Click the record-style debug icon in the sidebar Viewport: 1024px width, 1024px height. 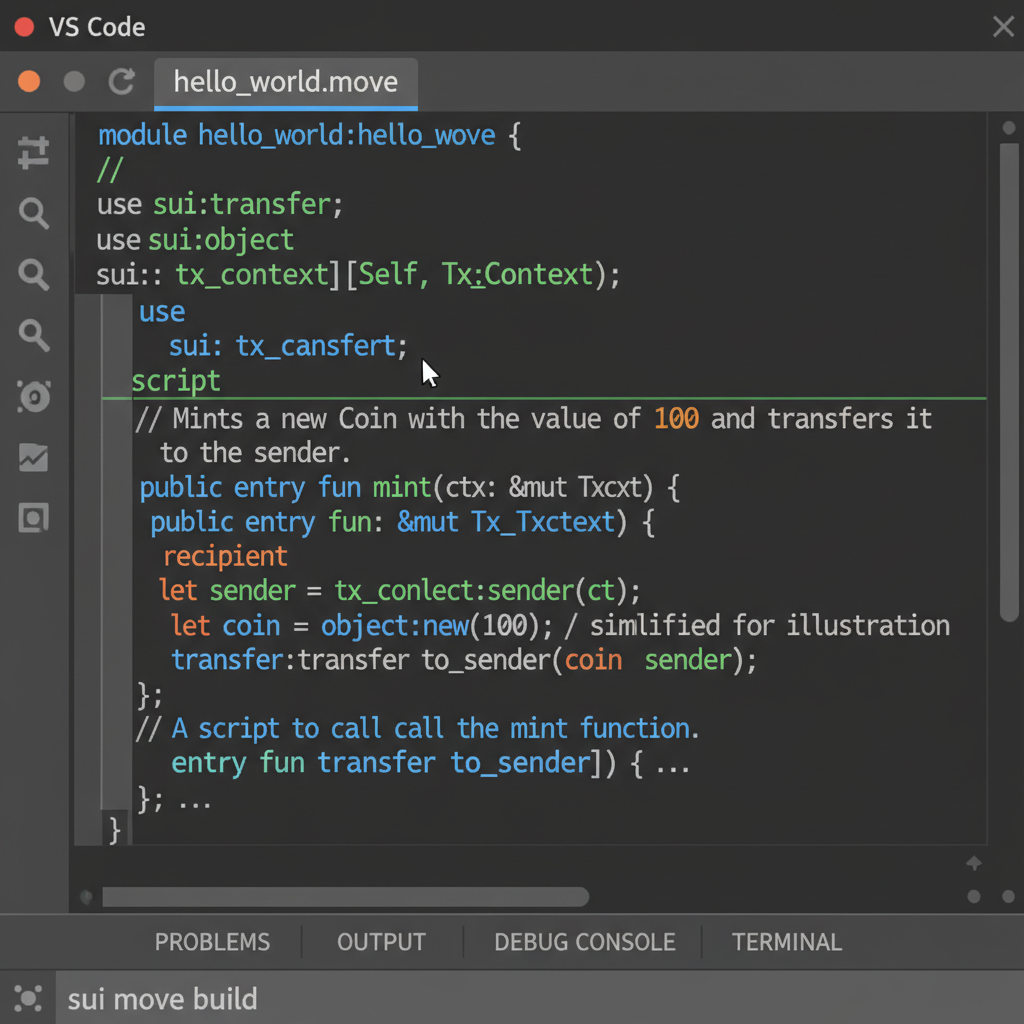coord(33,397)
